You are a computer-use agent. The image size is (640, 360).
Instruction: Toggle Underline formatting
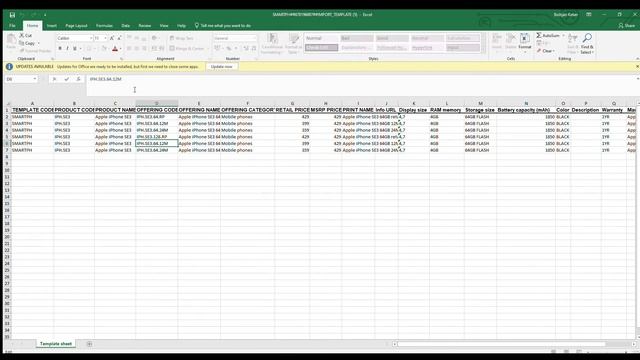pos(75,49)
